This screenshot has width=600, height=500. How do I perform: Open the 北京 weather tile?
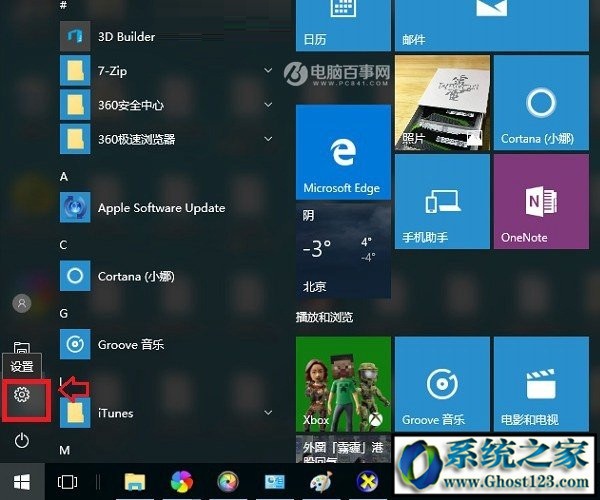pyautogui.click(x=343, y=251)
